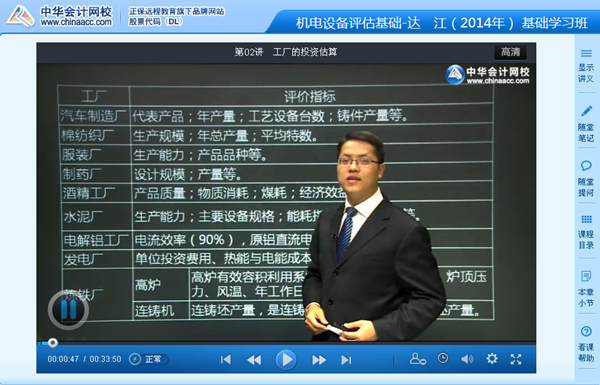Click the total duration 00:33:50

coord(105,359)
